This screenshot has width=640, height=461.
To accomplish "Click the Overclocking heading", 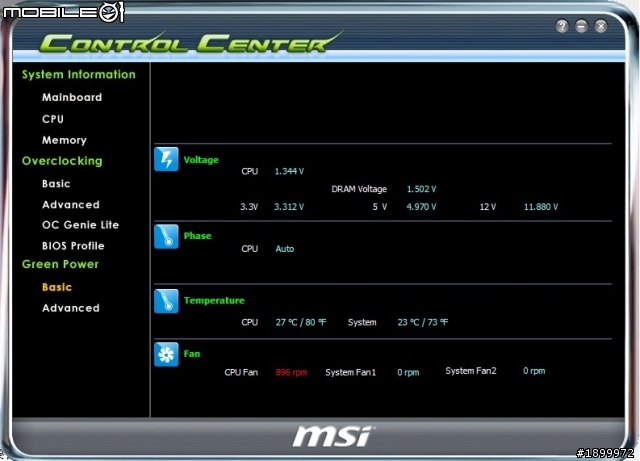I will (62, 161).
